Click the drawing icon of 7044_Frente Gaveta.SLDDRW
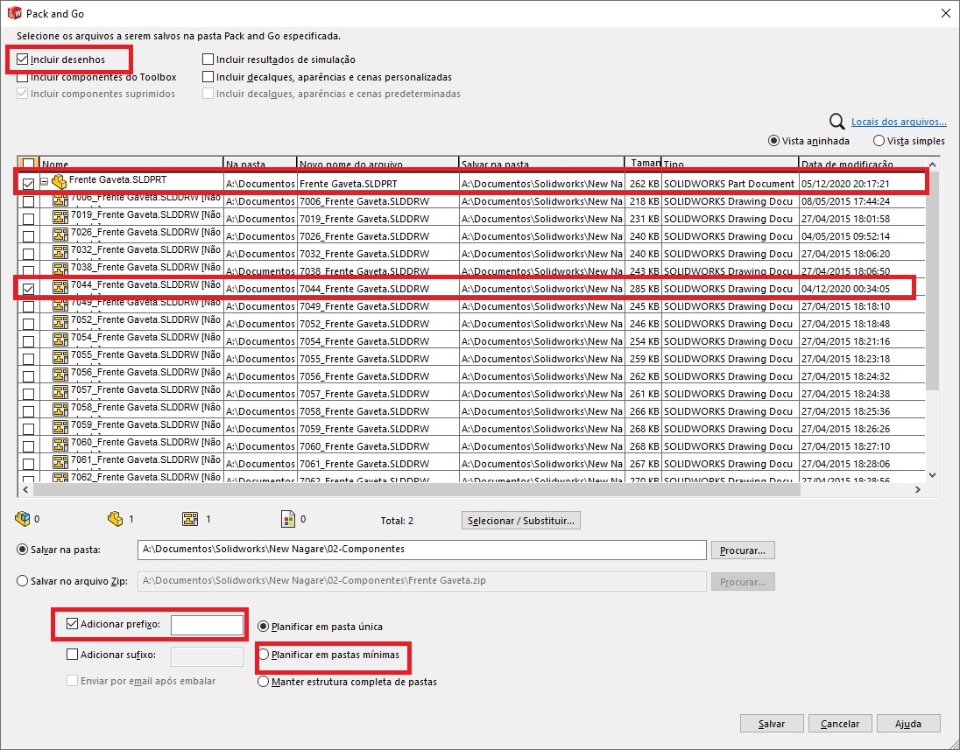This screenshot has width=960, height=750. tap(59, 287)
